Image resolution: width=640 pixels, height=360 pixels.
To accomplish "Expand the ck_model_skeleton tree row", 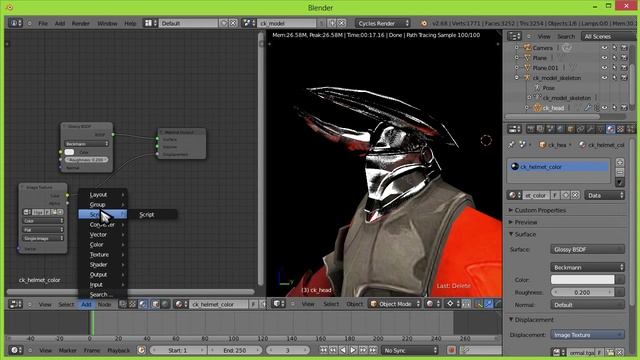I will pos(517,78).
